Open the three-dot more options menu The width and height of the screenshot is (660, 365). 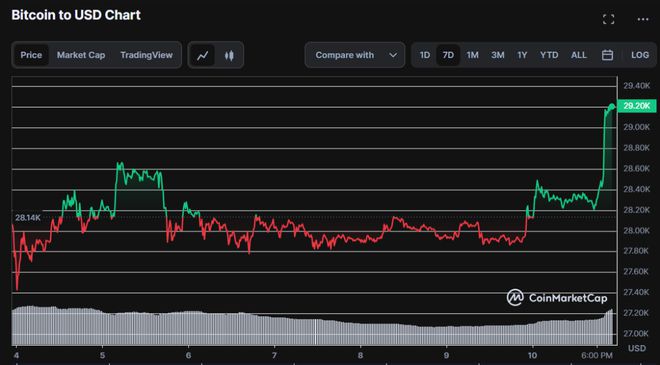click(643, 19)
